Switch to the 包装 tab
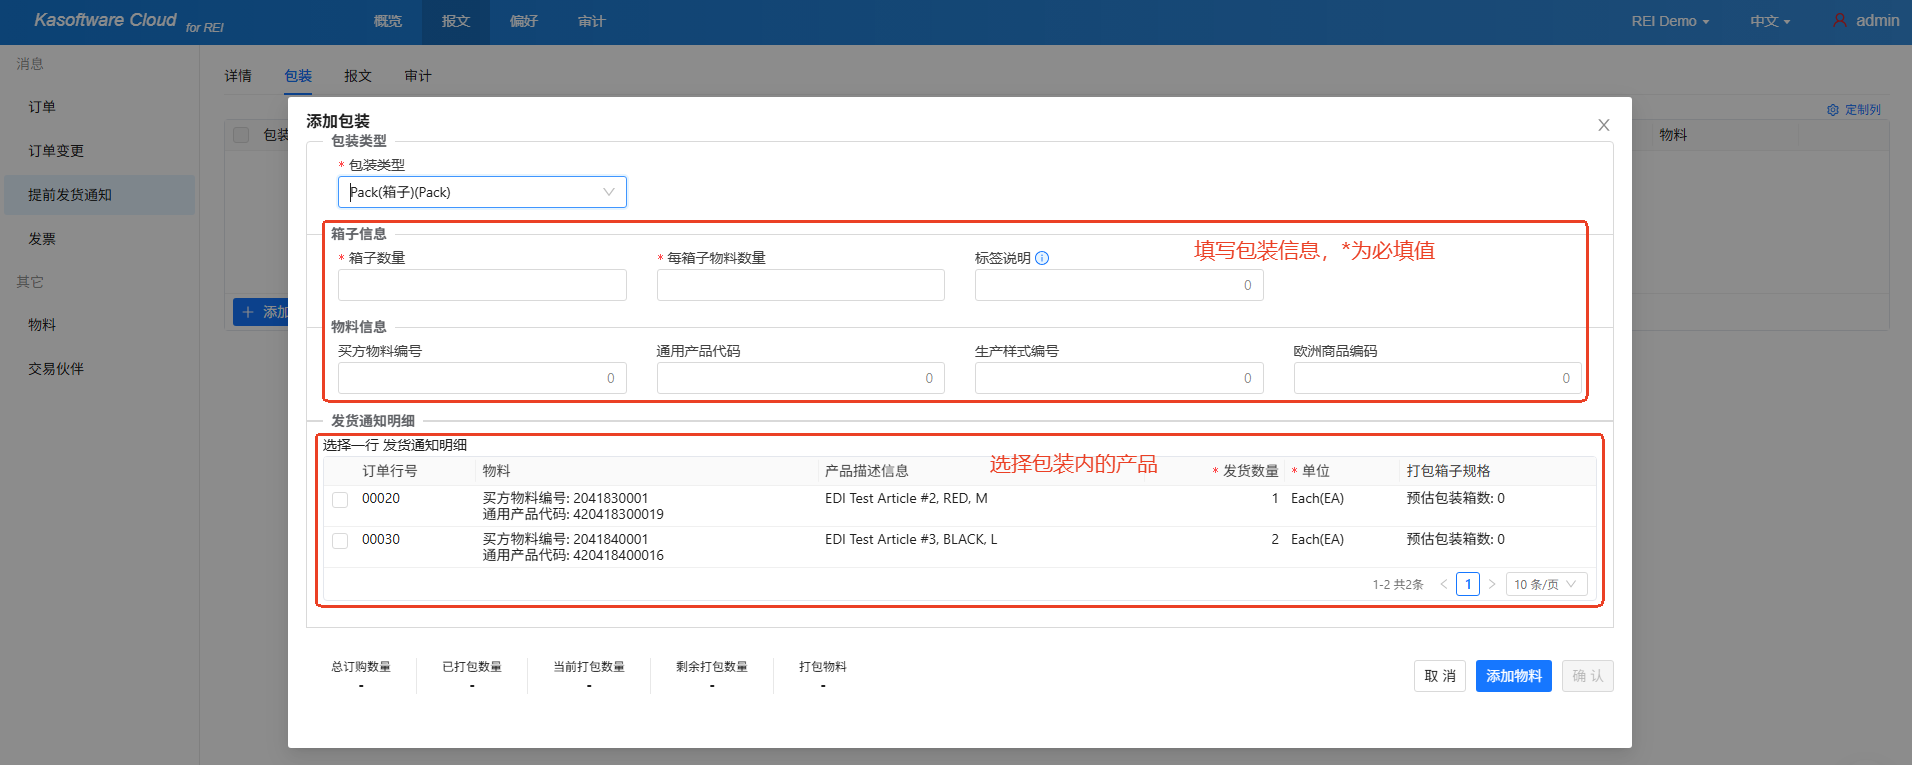Viewport: 1912px width, 765px height. pos(298,76)
